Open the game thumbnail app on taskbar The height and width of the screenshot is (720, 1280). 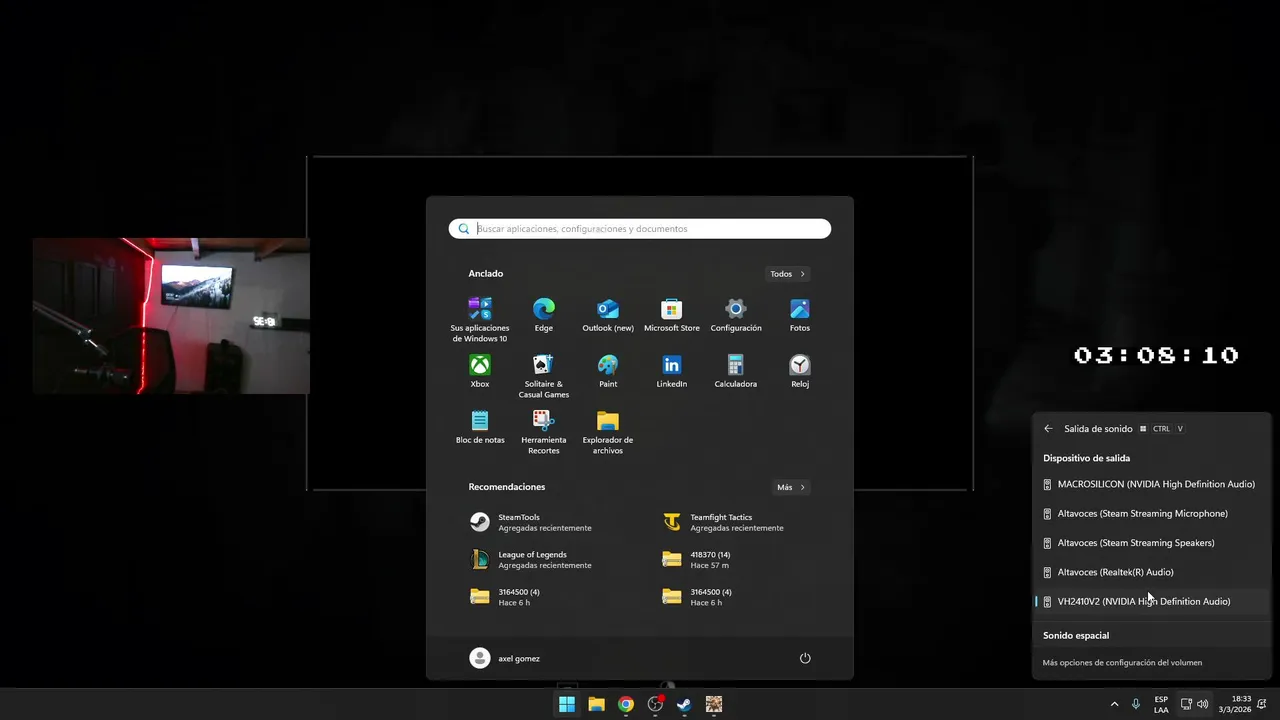tap(713, 704)
